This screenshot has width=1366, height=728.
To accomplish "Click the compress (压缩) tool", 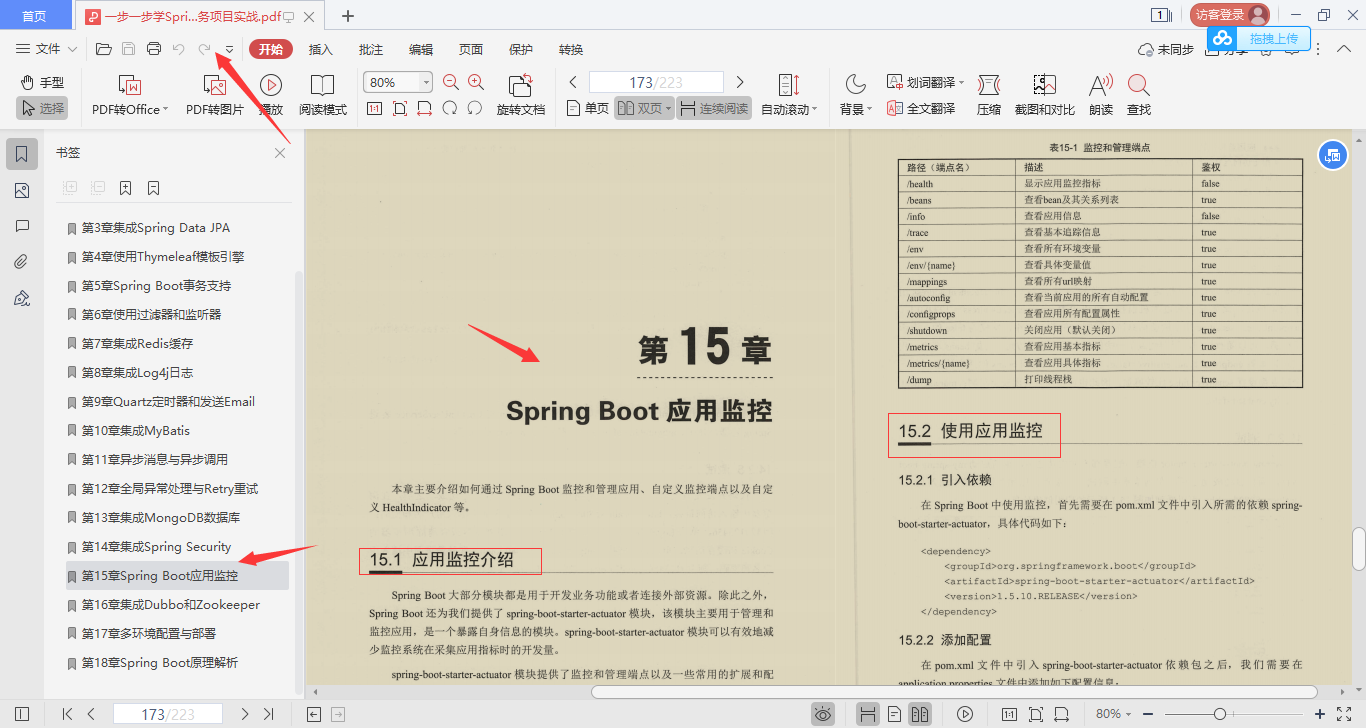I will pyautogui.click(x=989, y=96).
